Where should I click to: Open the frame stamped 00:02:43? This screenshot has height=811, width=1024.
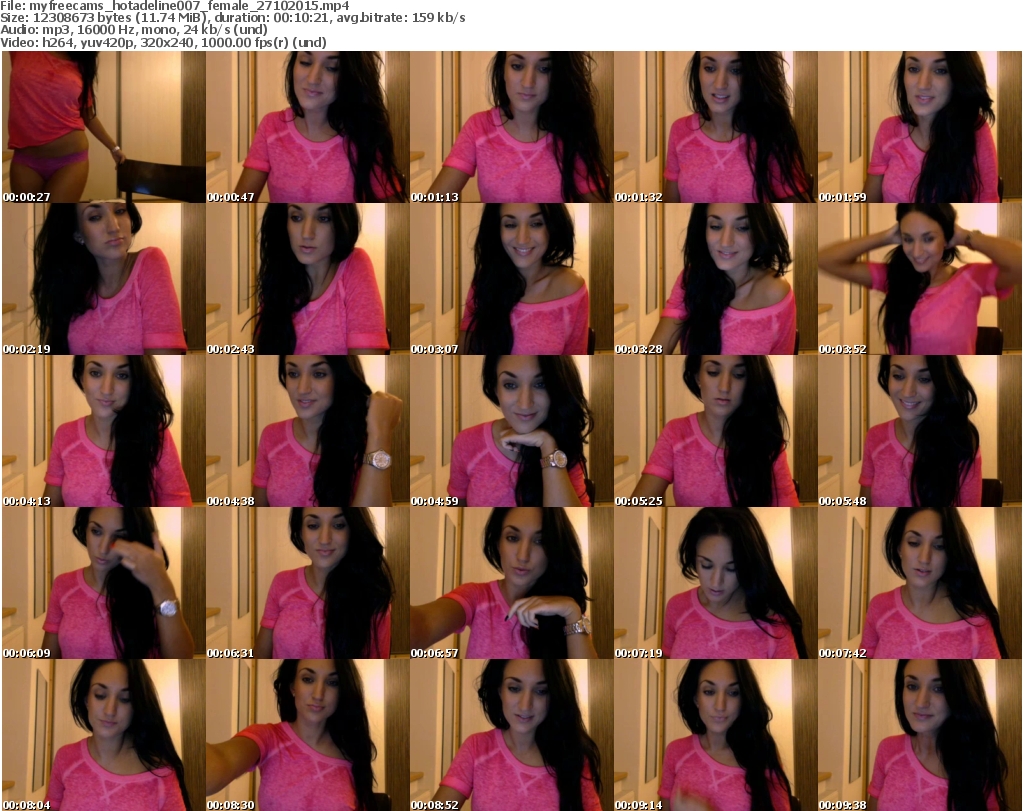tap(308, 279)
